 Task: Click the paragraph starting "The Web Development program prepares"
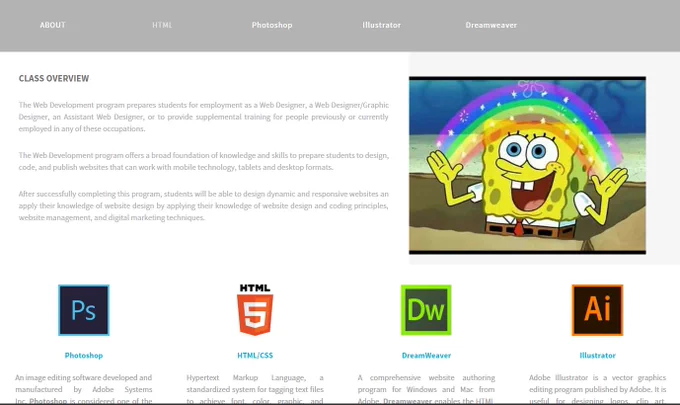[x=203, y=117]
